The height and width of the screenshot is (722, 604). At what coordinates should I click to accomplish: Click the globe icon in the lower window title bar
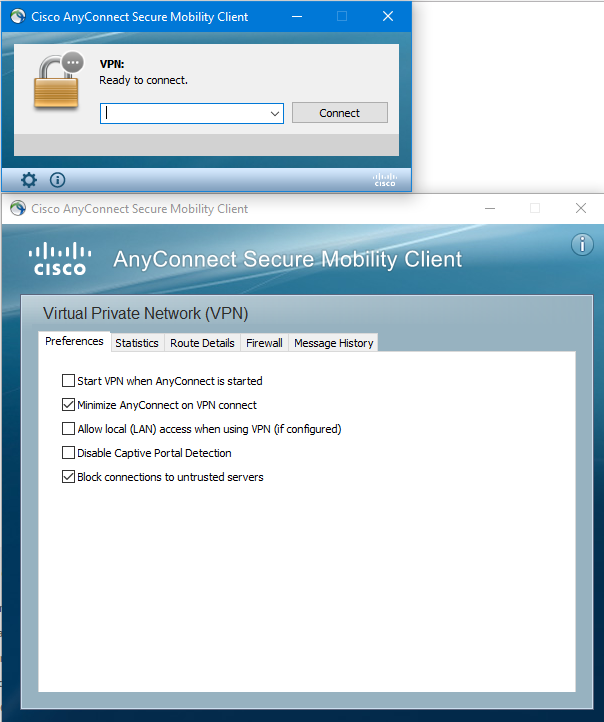(x=18, y=209)
